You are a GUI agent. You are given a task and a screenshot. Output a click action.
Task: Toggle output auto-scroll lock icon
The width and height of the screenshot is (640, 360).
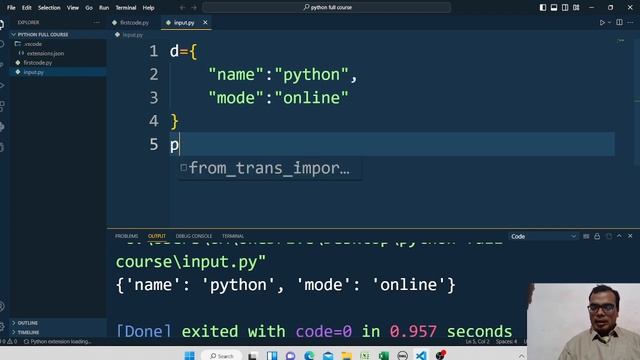(597, 236)
